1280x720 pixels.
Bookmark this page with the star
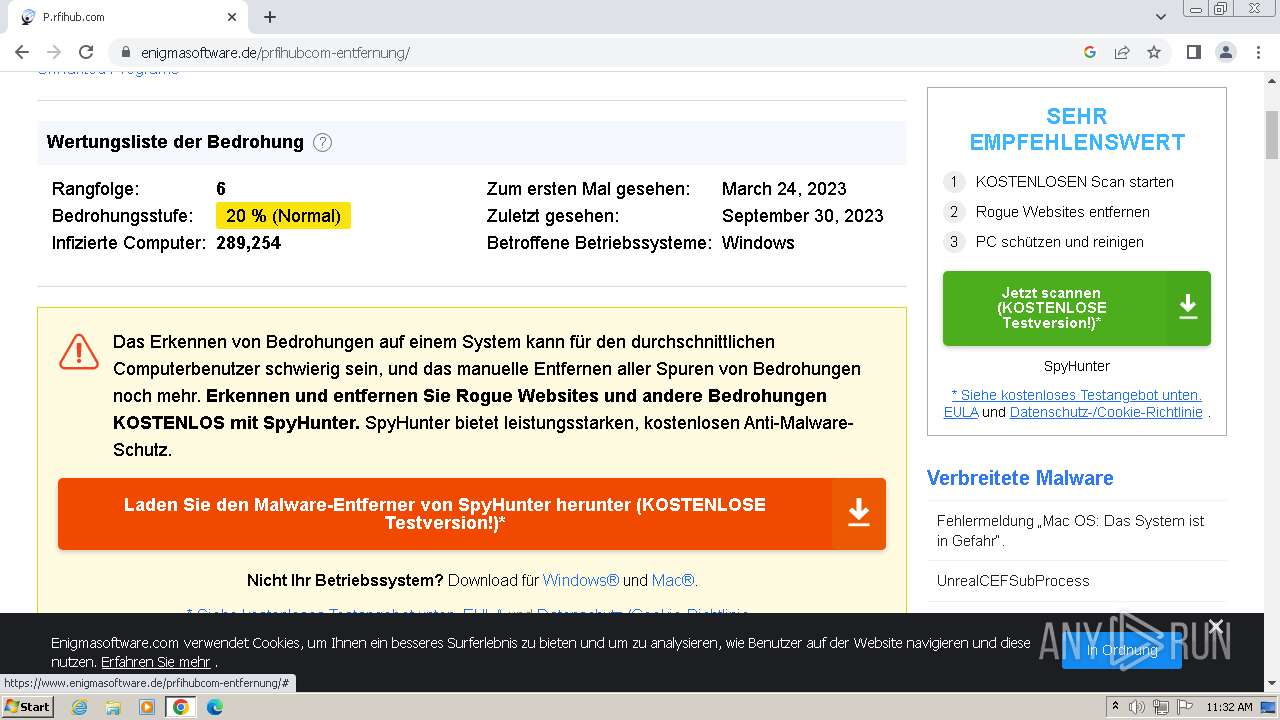pyautogui.click(x=1154, y=52)
